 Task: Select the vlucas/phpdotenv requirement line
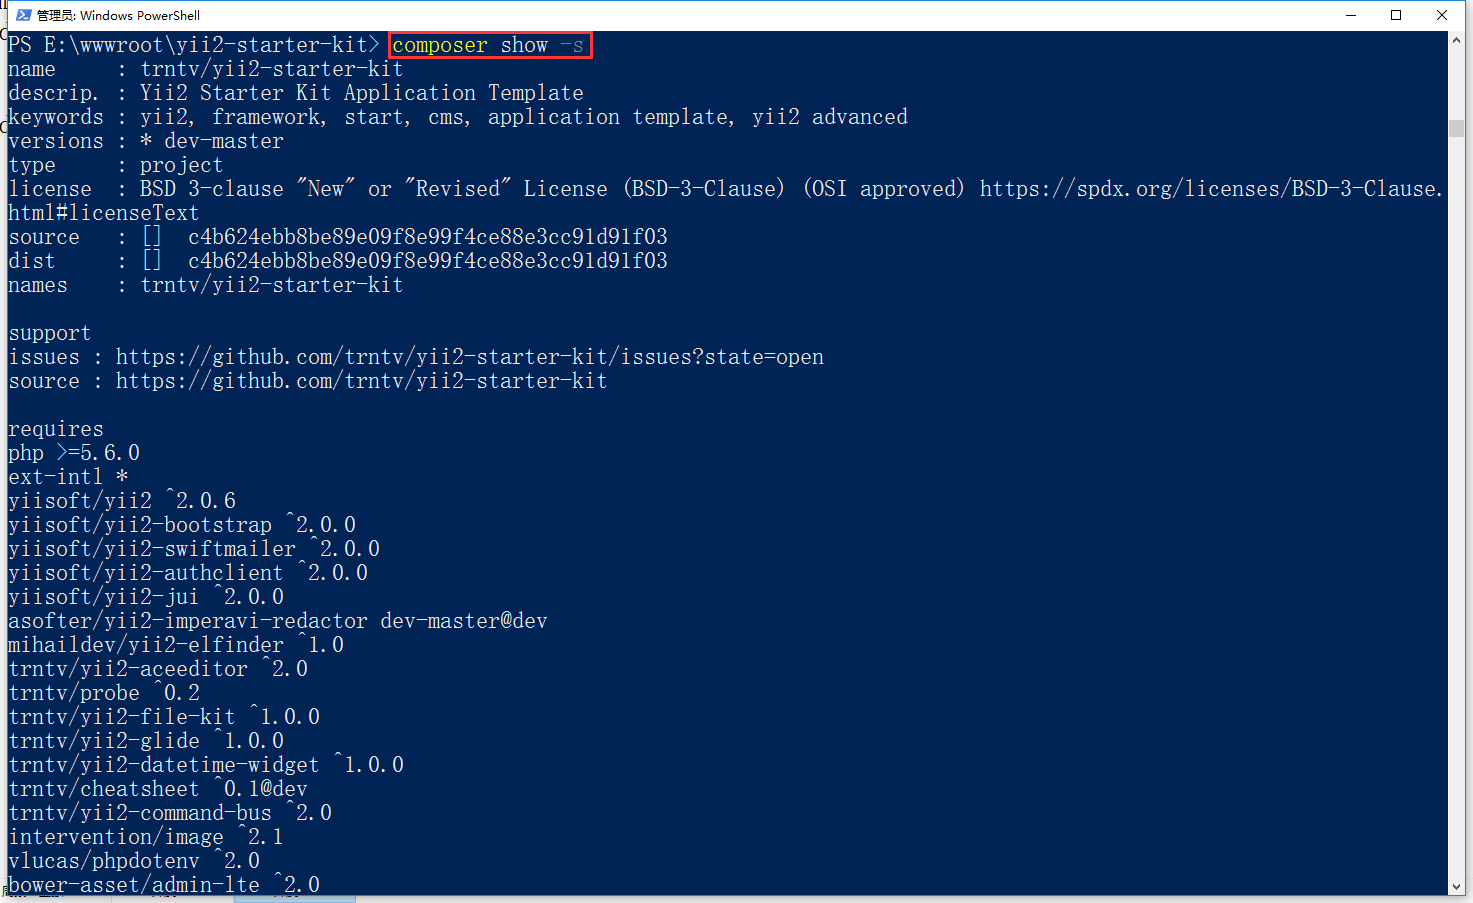(x=134, y=861)
